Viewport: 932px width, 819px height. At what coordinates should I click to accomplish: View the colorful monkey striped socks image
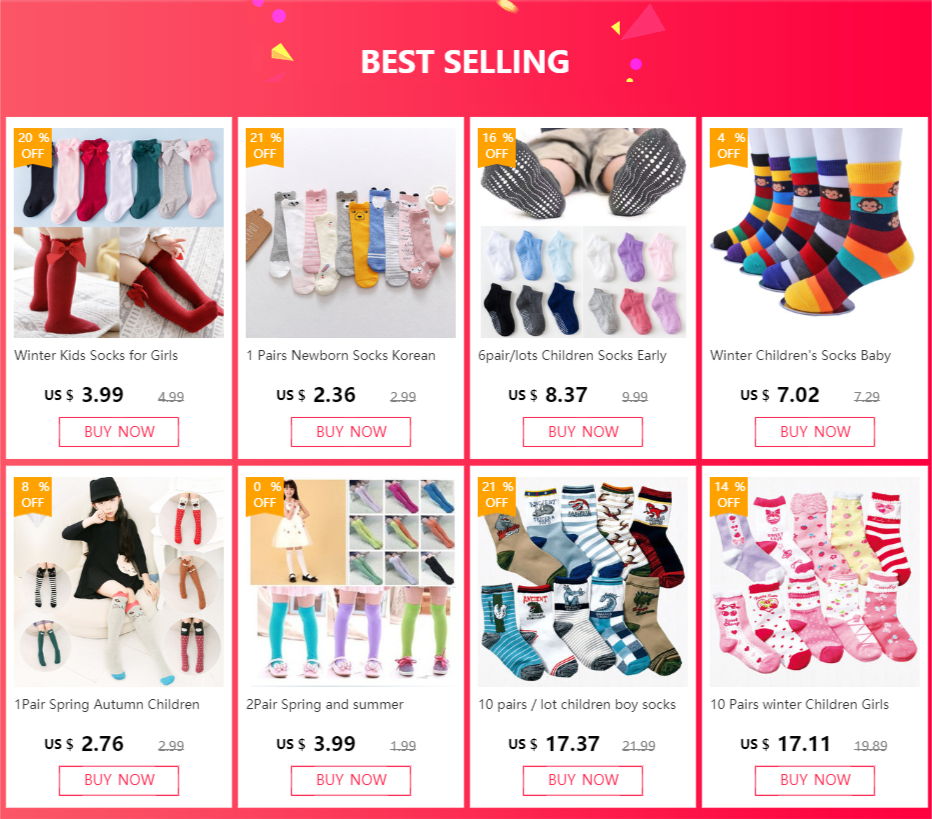(815, 233)
